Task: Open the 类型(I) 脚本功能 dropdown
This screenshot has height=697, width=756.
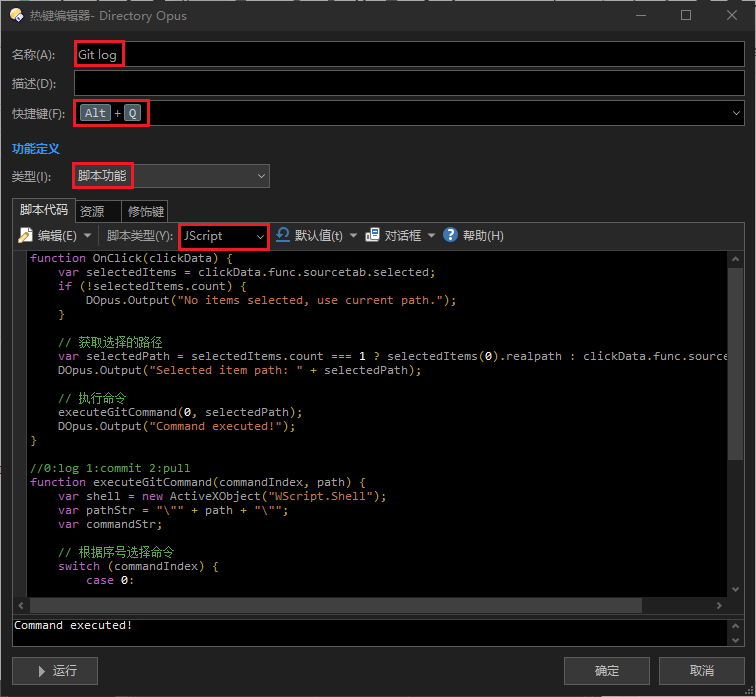Action: tap(172, 176)
